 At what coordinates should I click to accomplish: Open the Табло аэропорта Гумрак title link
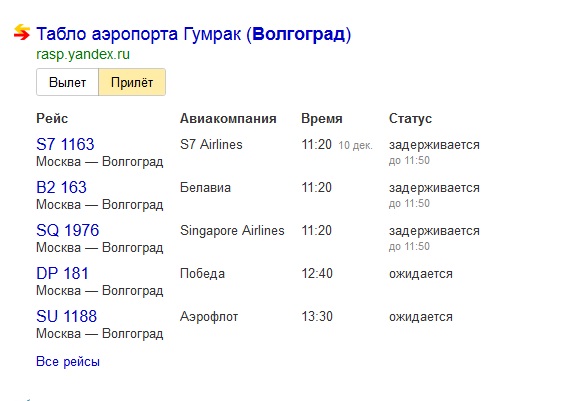click(193, 34)
